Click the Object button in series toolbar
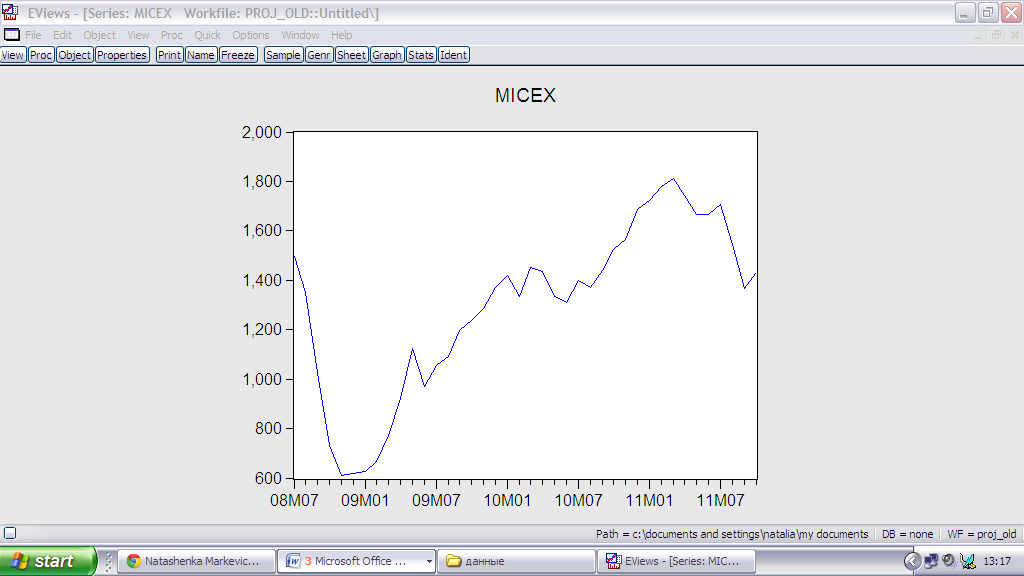The height and width of the screenshot is (576, 1024). [x=74, y=55]
